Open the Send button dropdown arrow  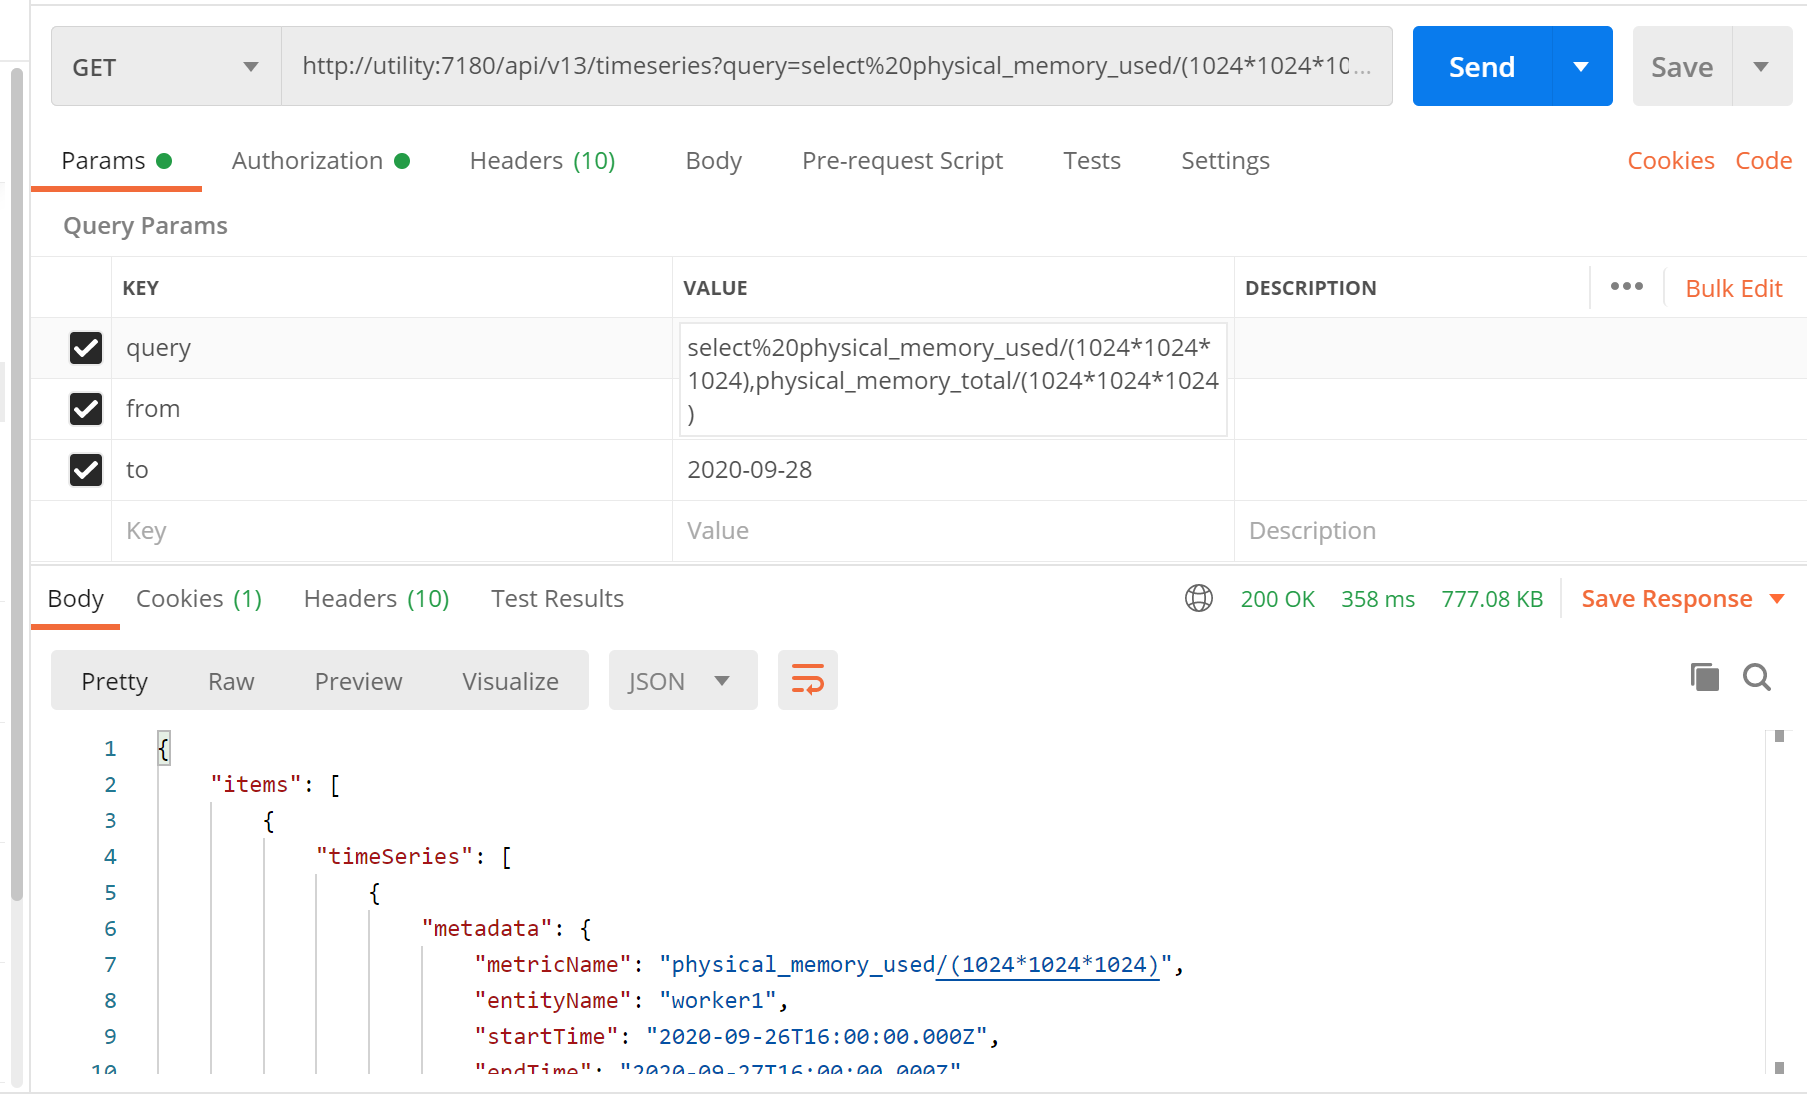pos(1581,67)
